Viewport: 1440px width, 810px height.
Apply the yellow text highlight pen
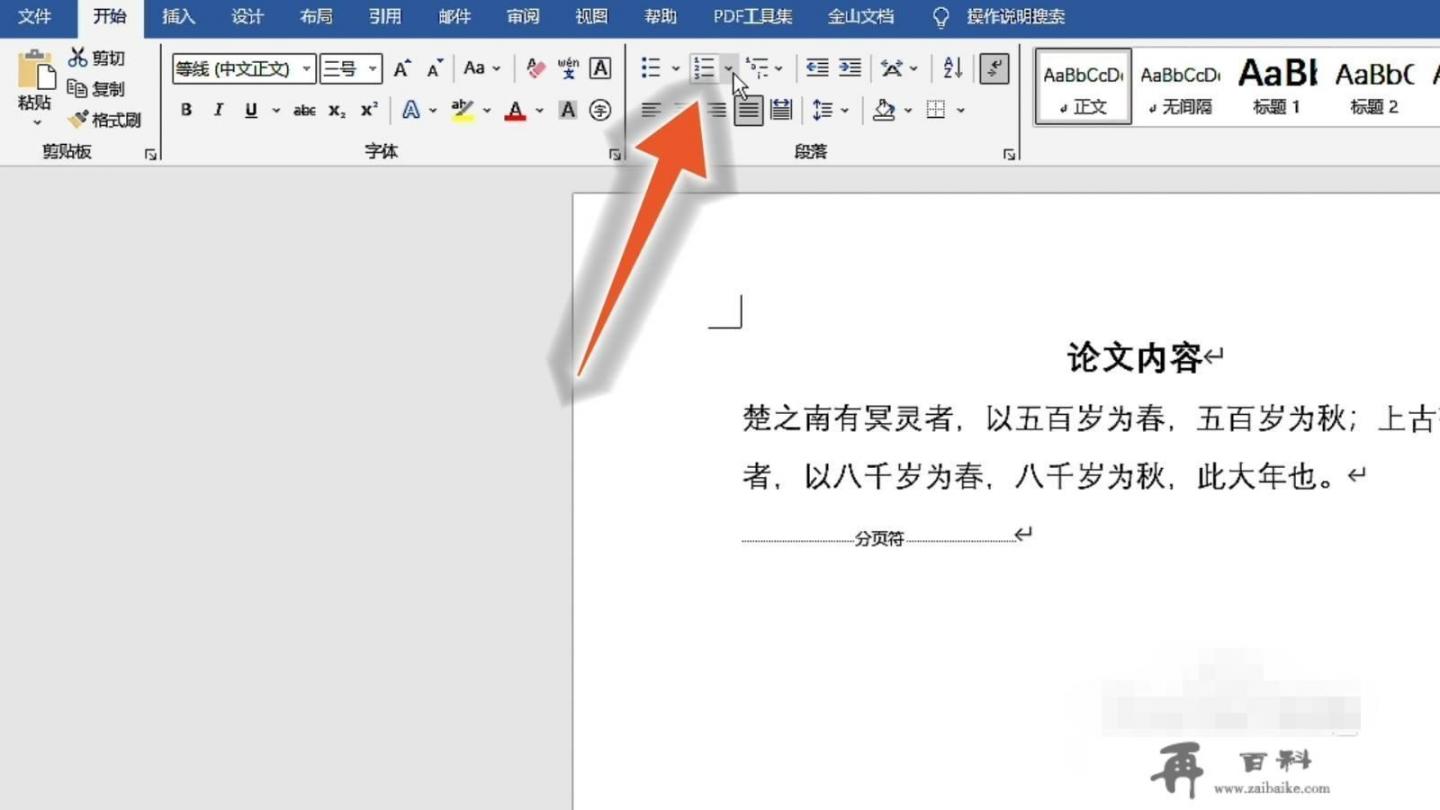pos(462,110)
